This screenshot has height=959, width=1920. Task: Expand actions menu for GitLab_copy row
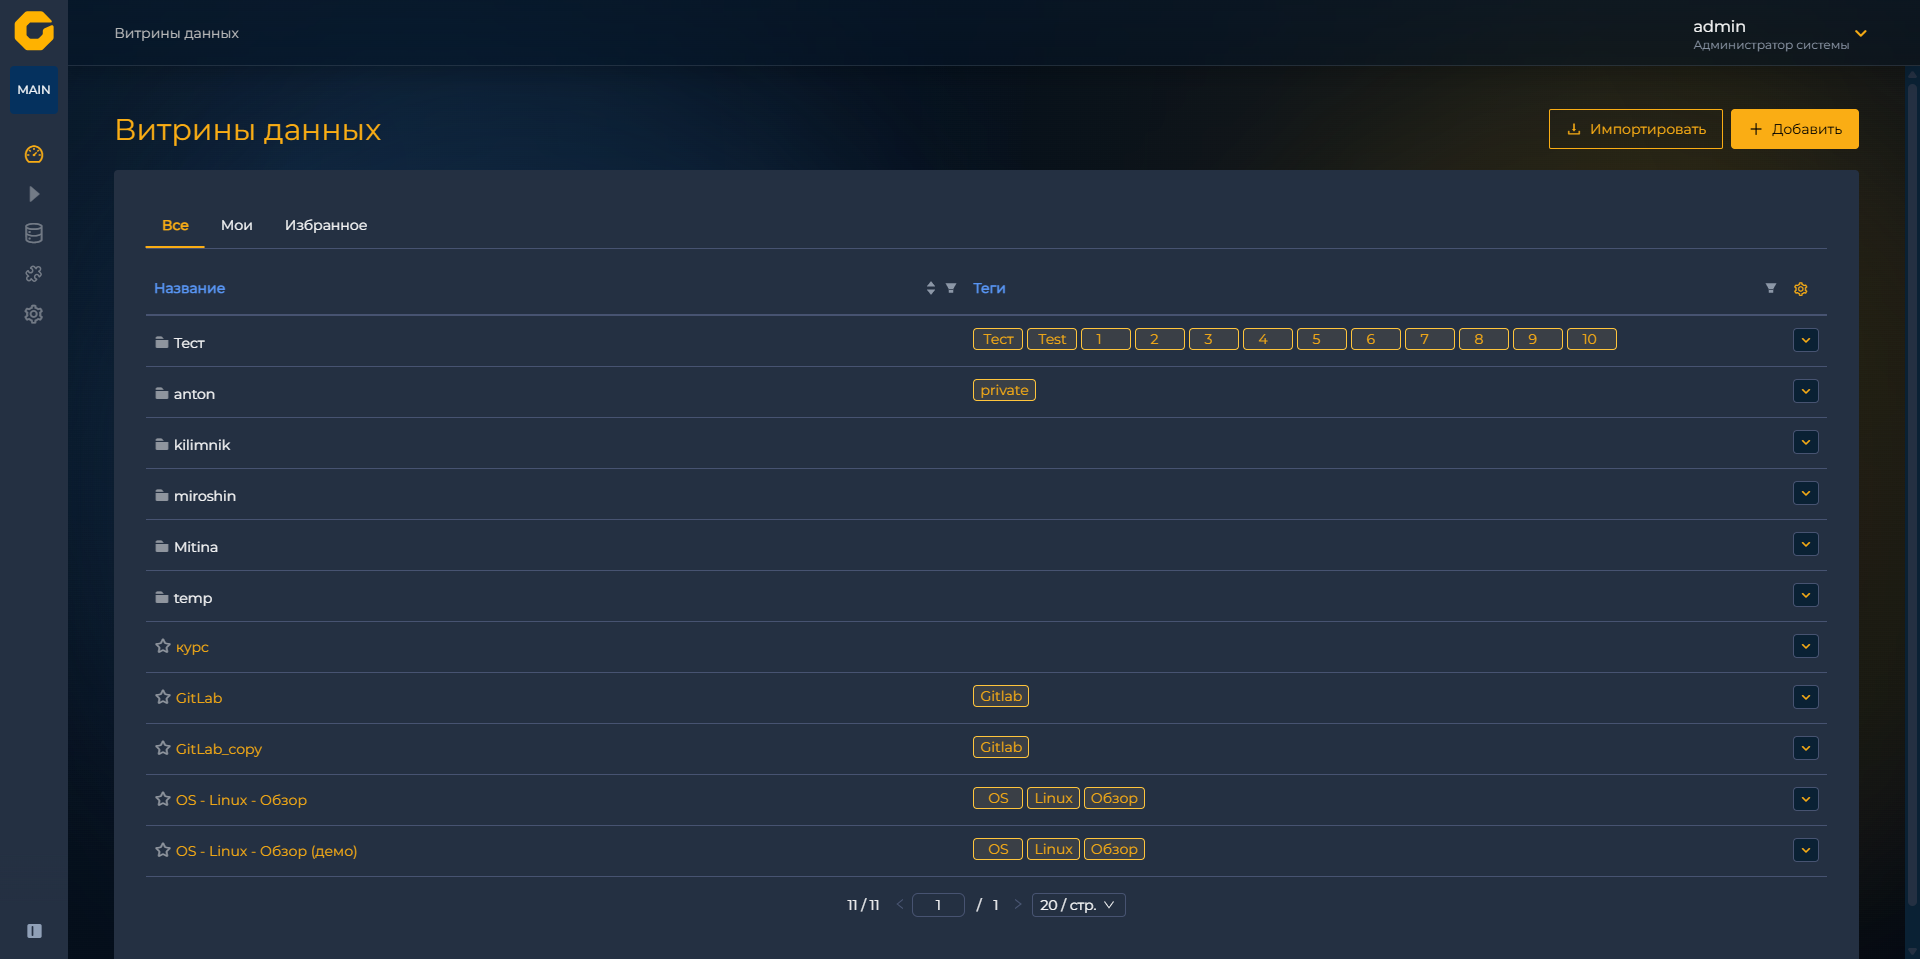coord(1806,748)
